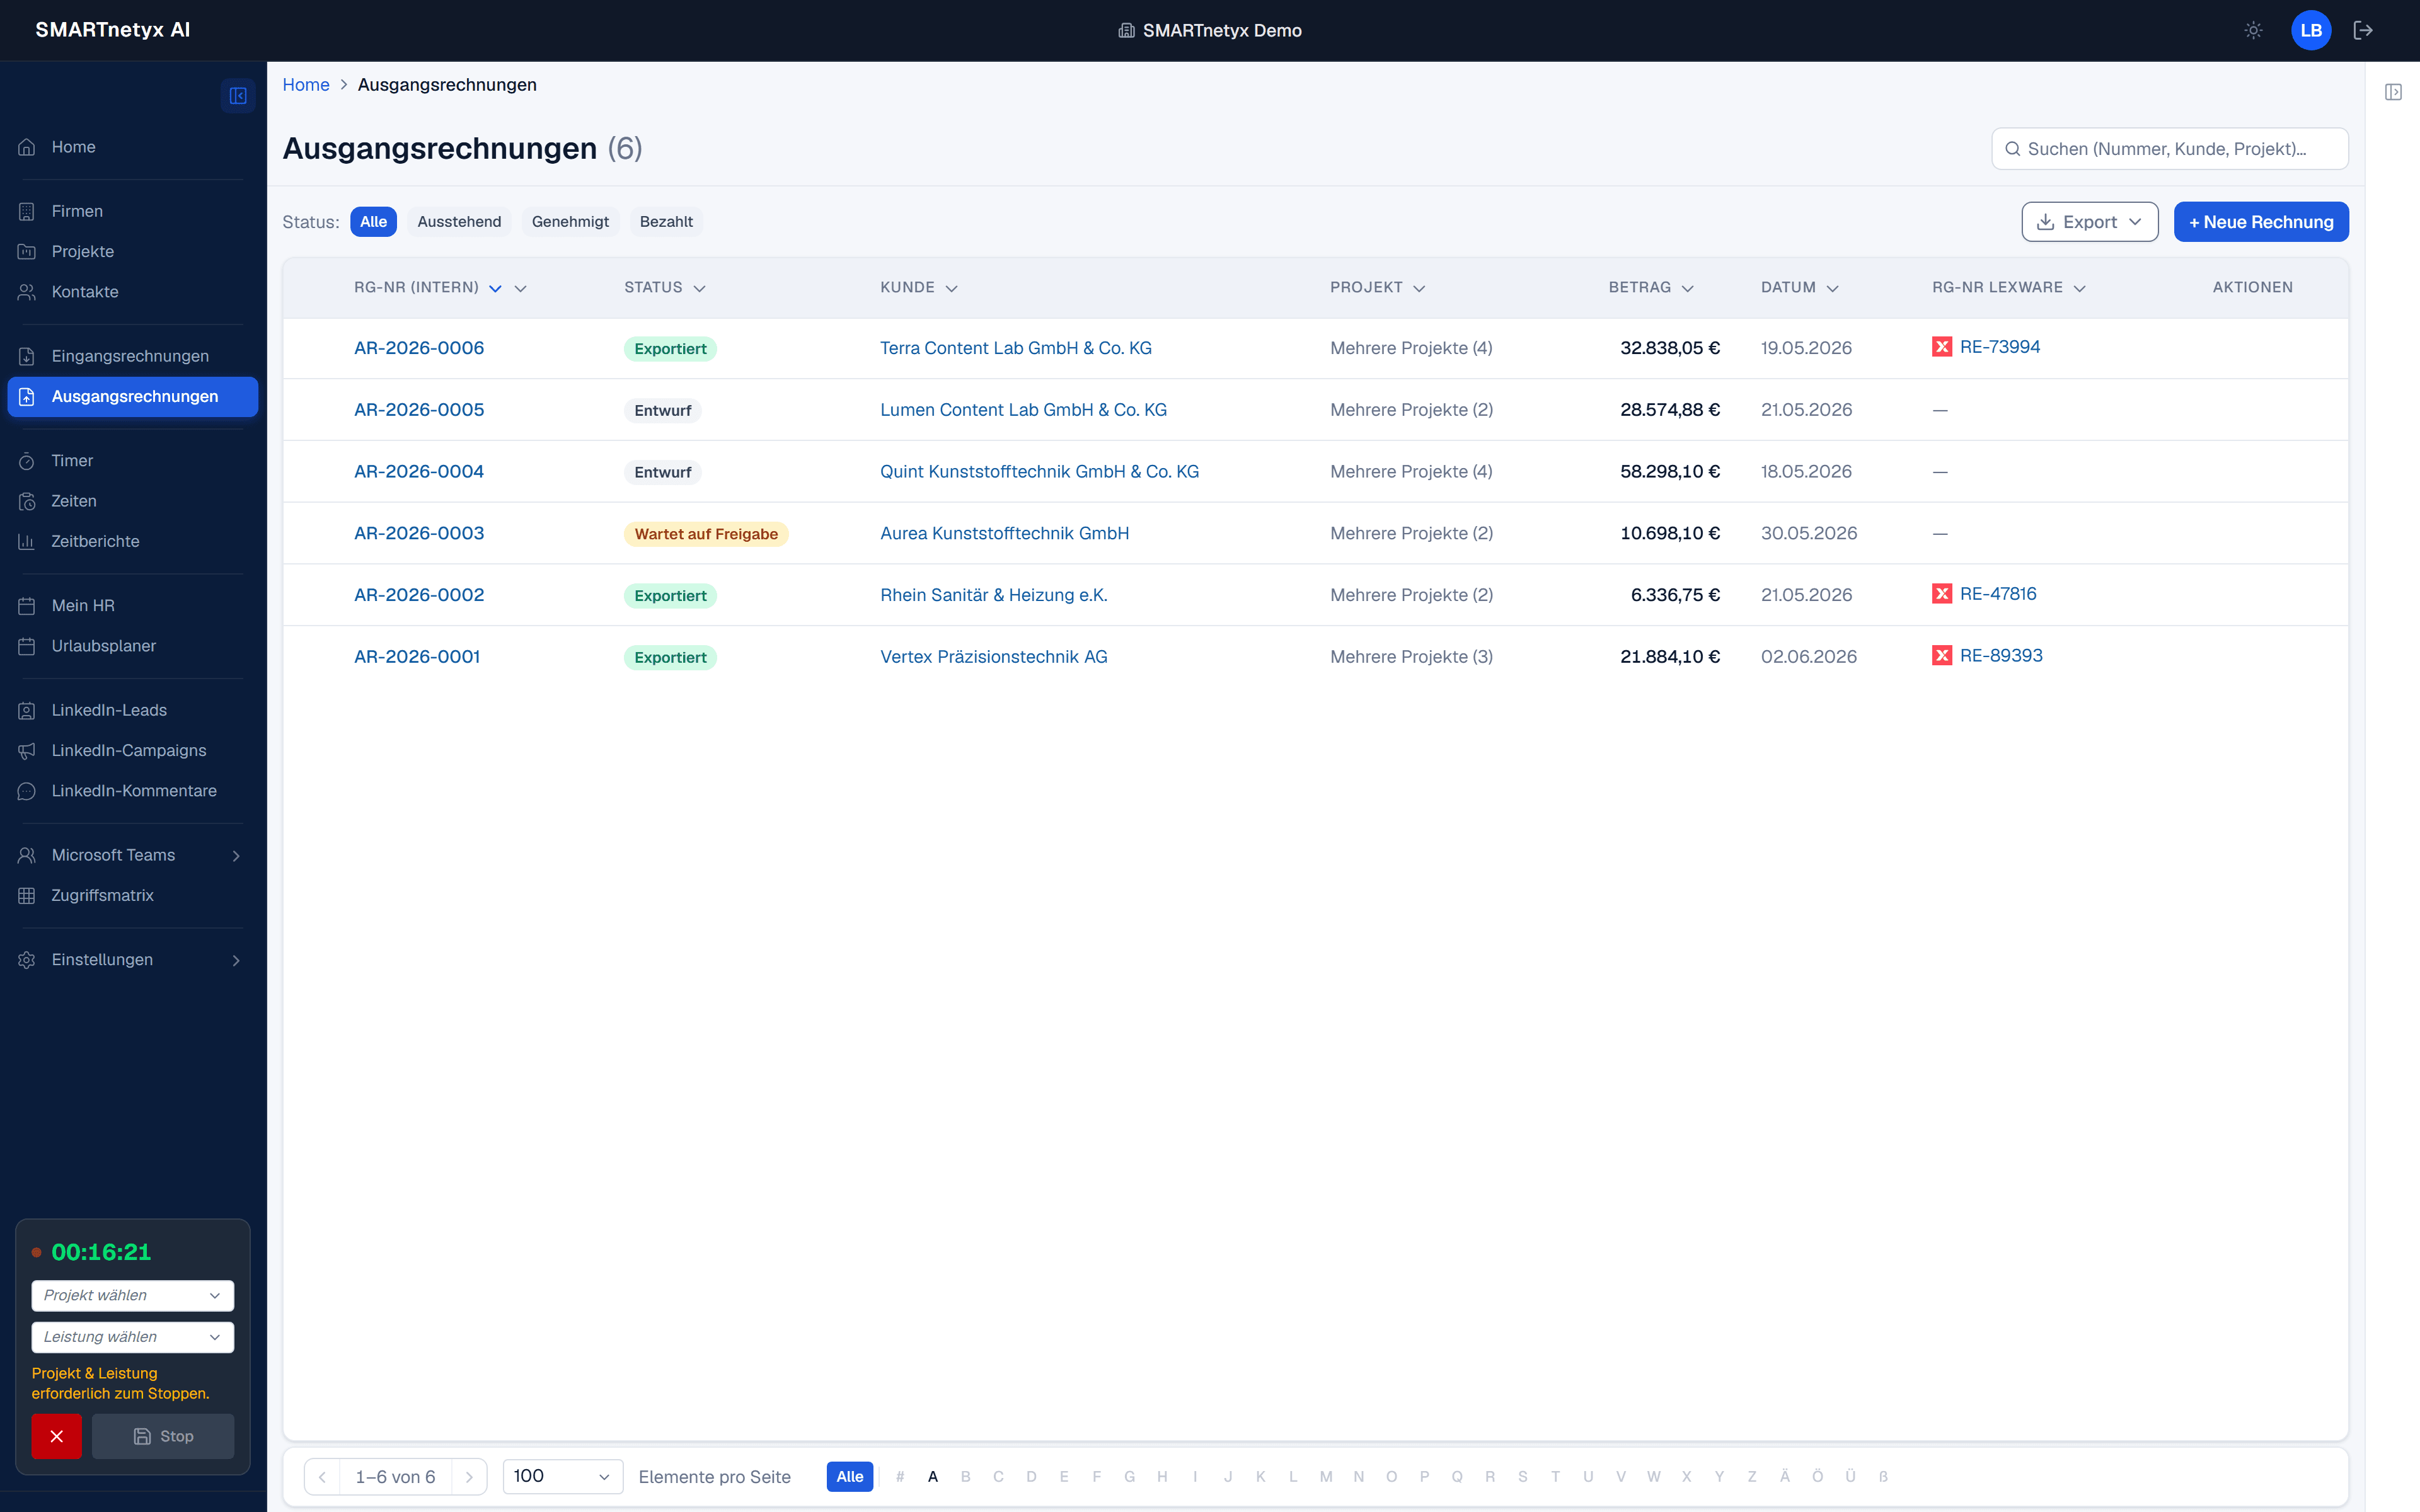The image size is (2420, 1512).
Task: Click the Zugriffsmatrix grid icon
Action: 27,895
